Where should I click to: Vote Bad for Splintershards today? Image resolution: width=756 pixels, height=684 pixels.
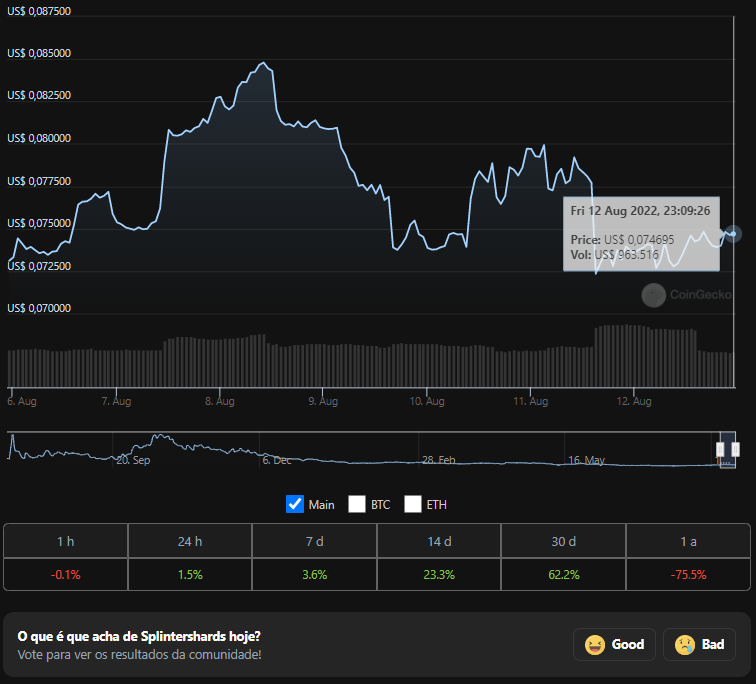click(699, 644)
